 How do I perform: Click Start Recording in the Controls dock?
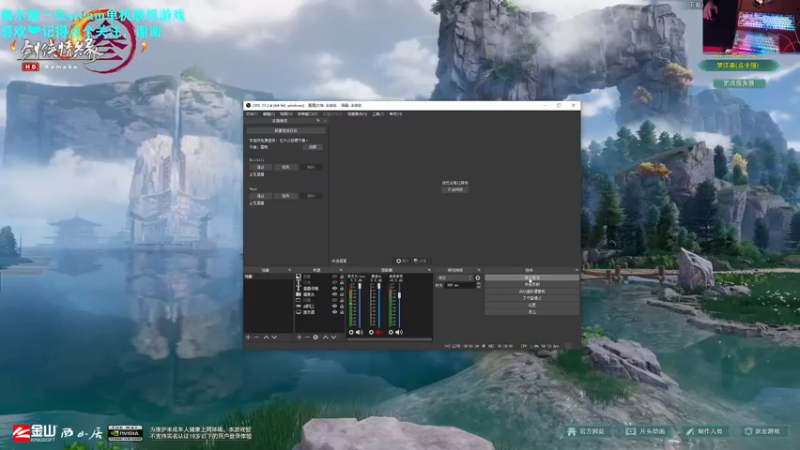click(x=532, y=284)
